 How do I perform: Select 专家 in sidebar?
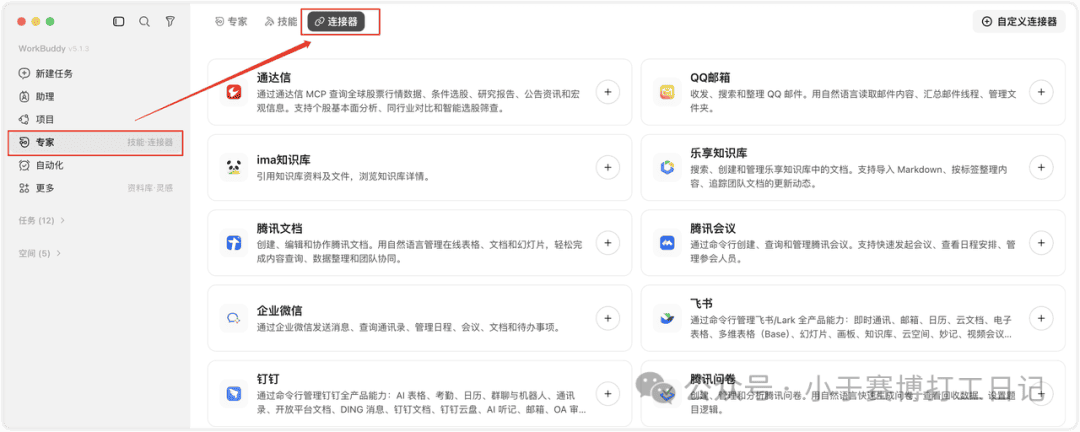click(96, 143)
